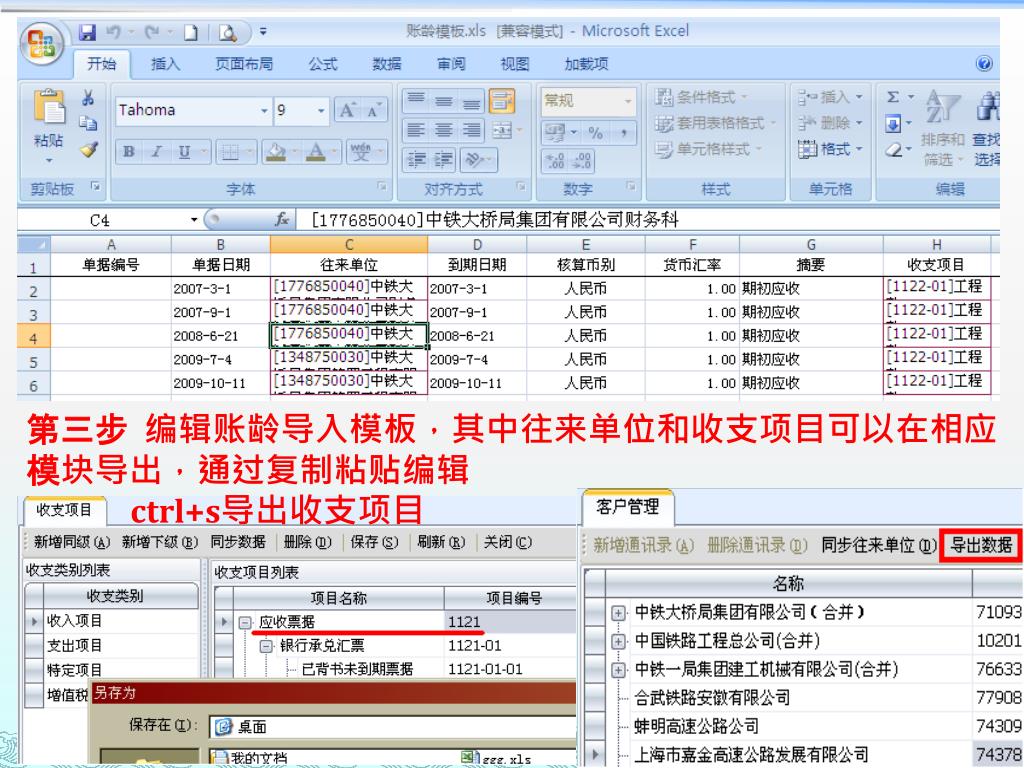The image size is (1024, 768).
Task: Redo the last undone action
Action: coord(152,32)
